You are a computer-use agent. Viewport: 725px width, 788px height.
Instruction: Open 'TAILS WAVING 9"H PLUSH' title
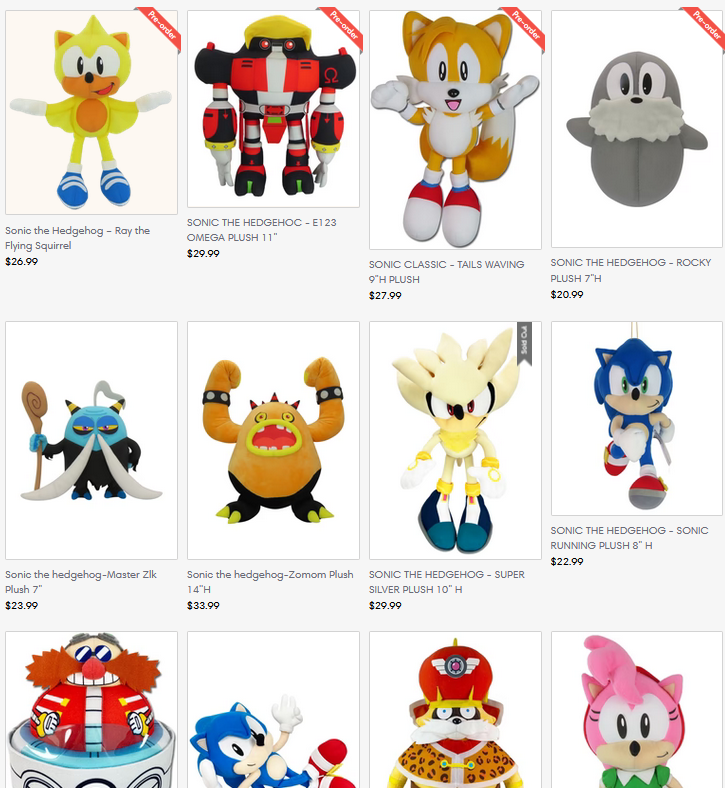(x=447, y=271)
